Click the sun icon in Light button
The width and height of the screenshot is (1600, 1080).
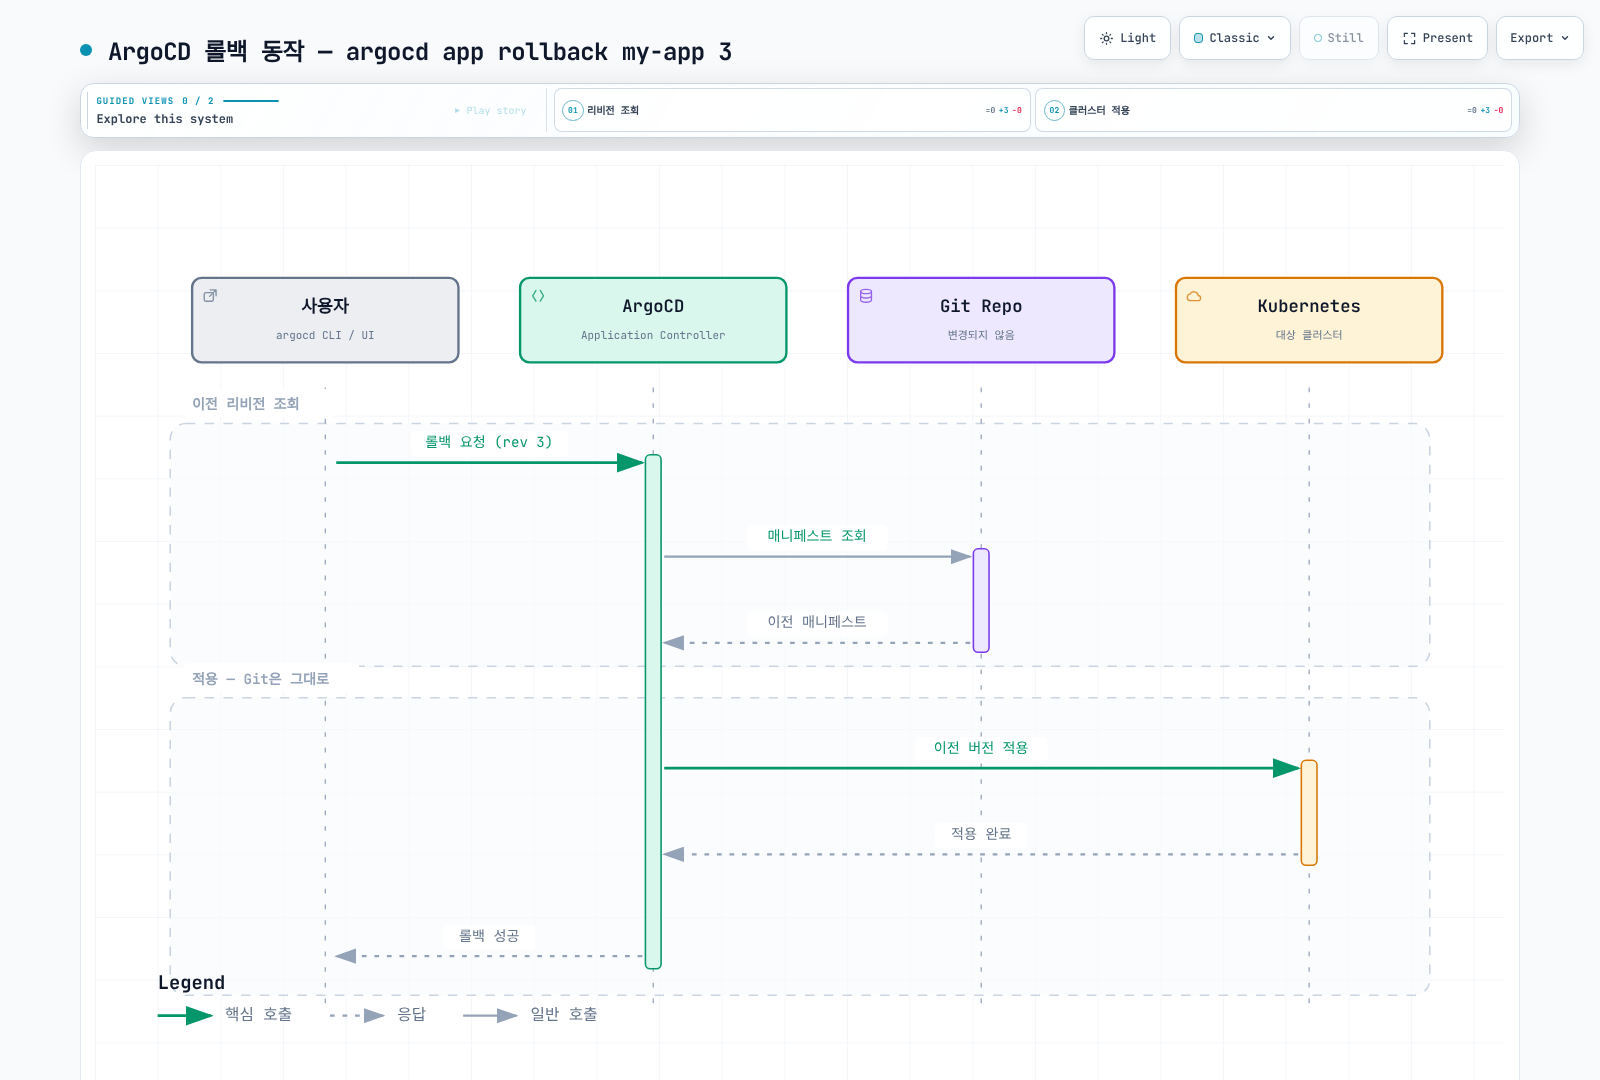pos(1106,38)
